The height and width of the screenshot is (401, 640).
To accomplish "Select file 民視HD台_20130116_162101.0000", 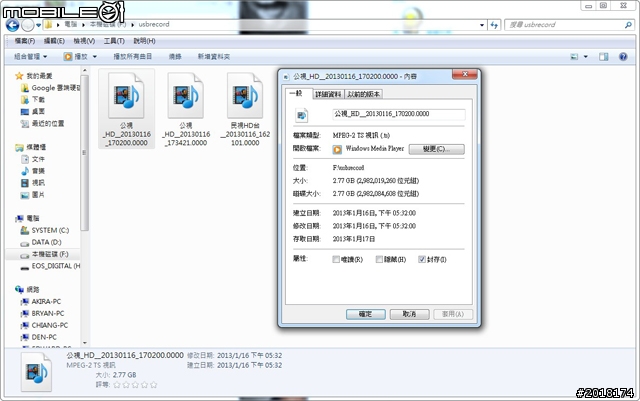I will tap(245, 109).
